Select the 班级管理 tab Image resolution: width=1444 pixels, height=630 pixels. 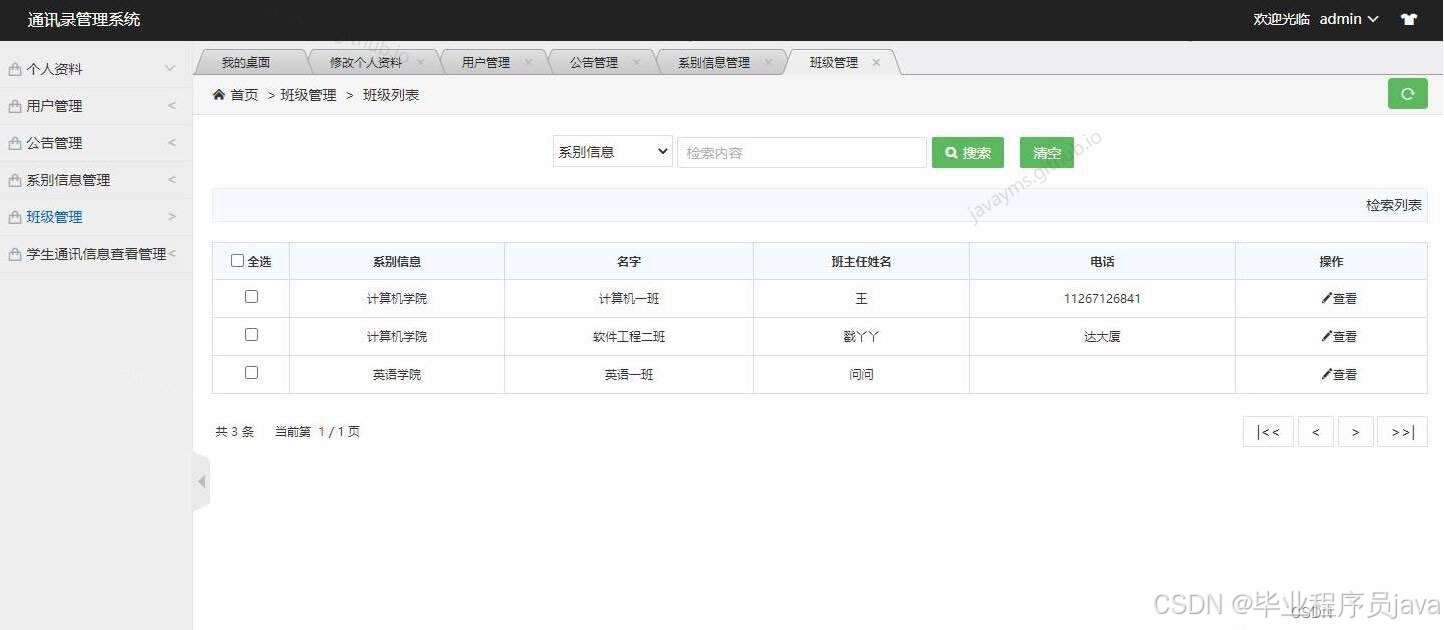[x=834, y=62]
